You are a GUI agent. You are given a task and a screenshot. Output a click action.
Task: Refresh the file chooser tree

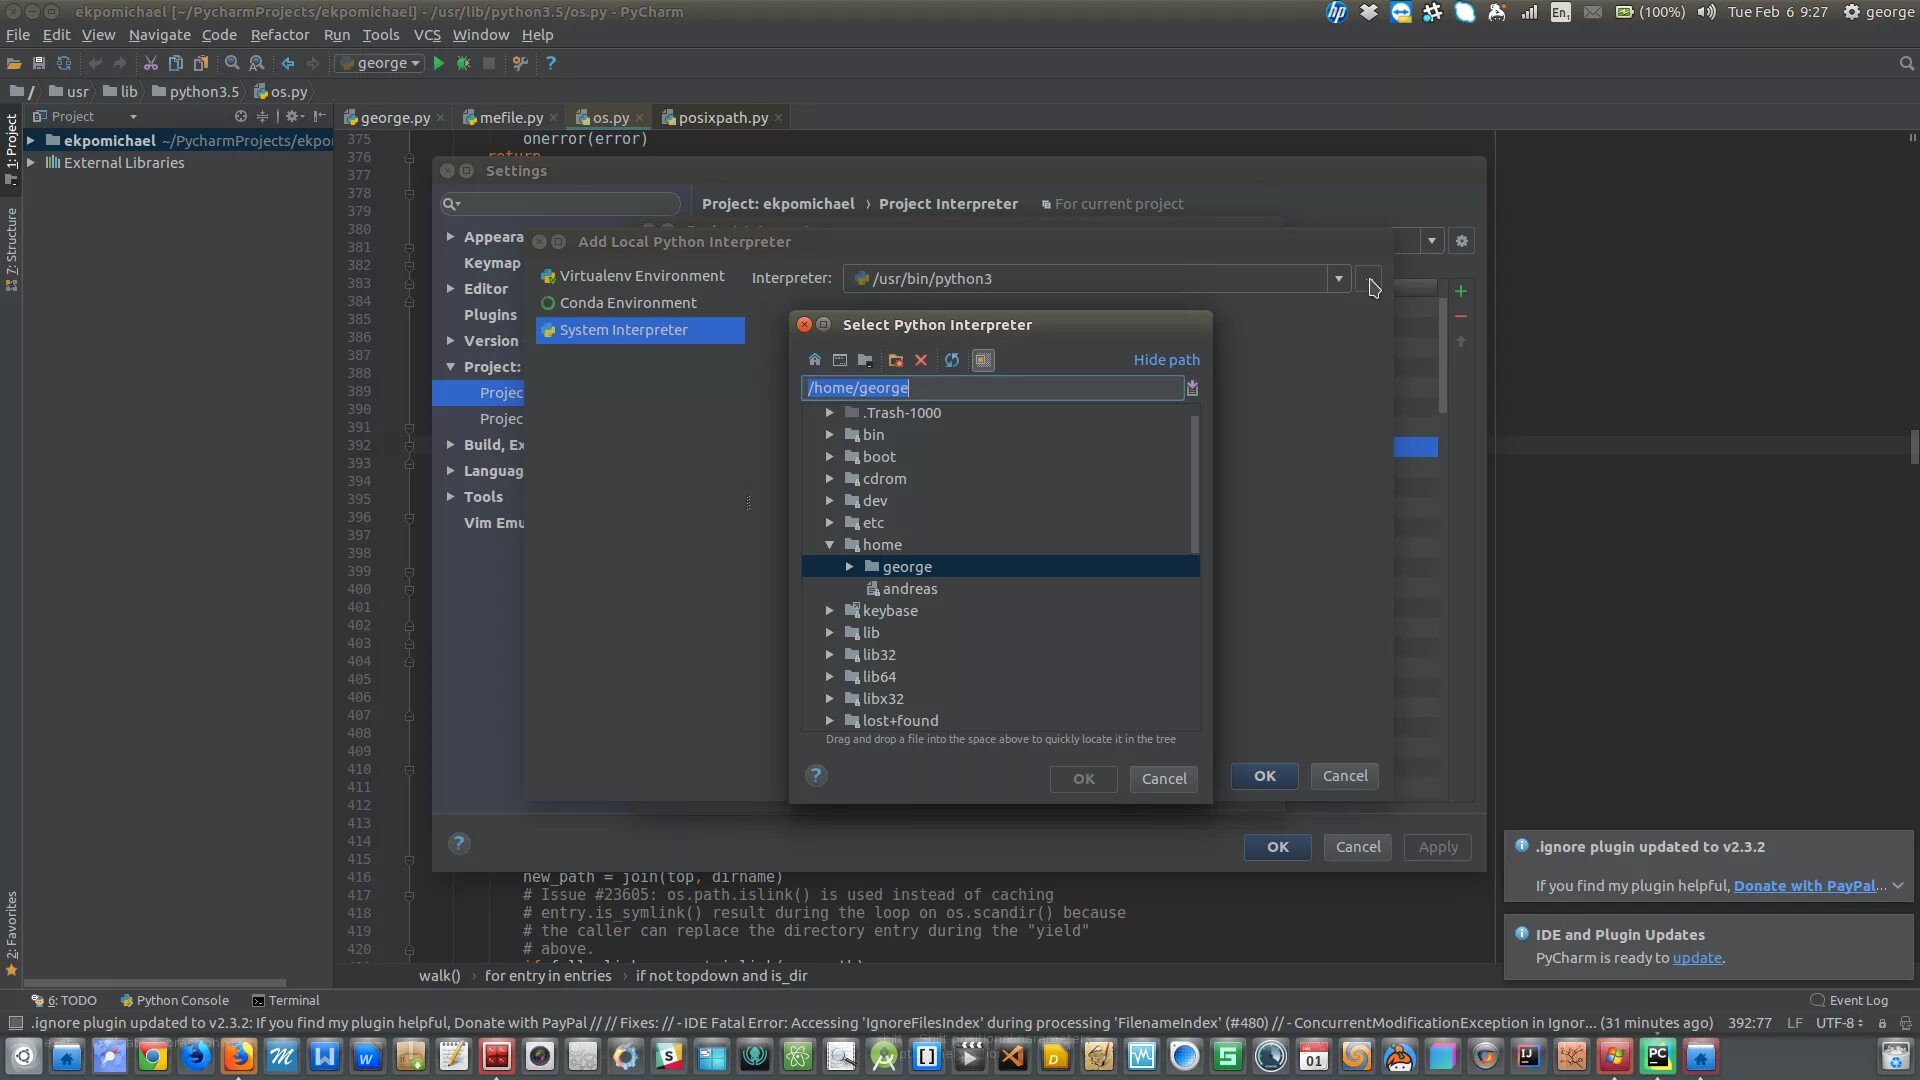click(952, 360)
